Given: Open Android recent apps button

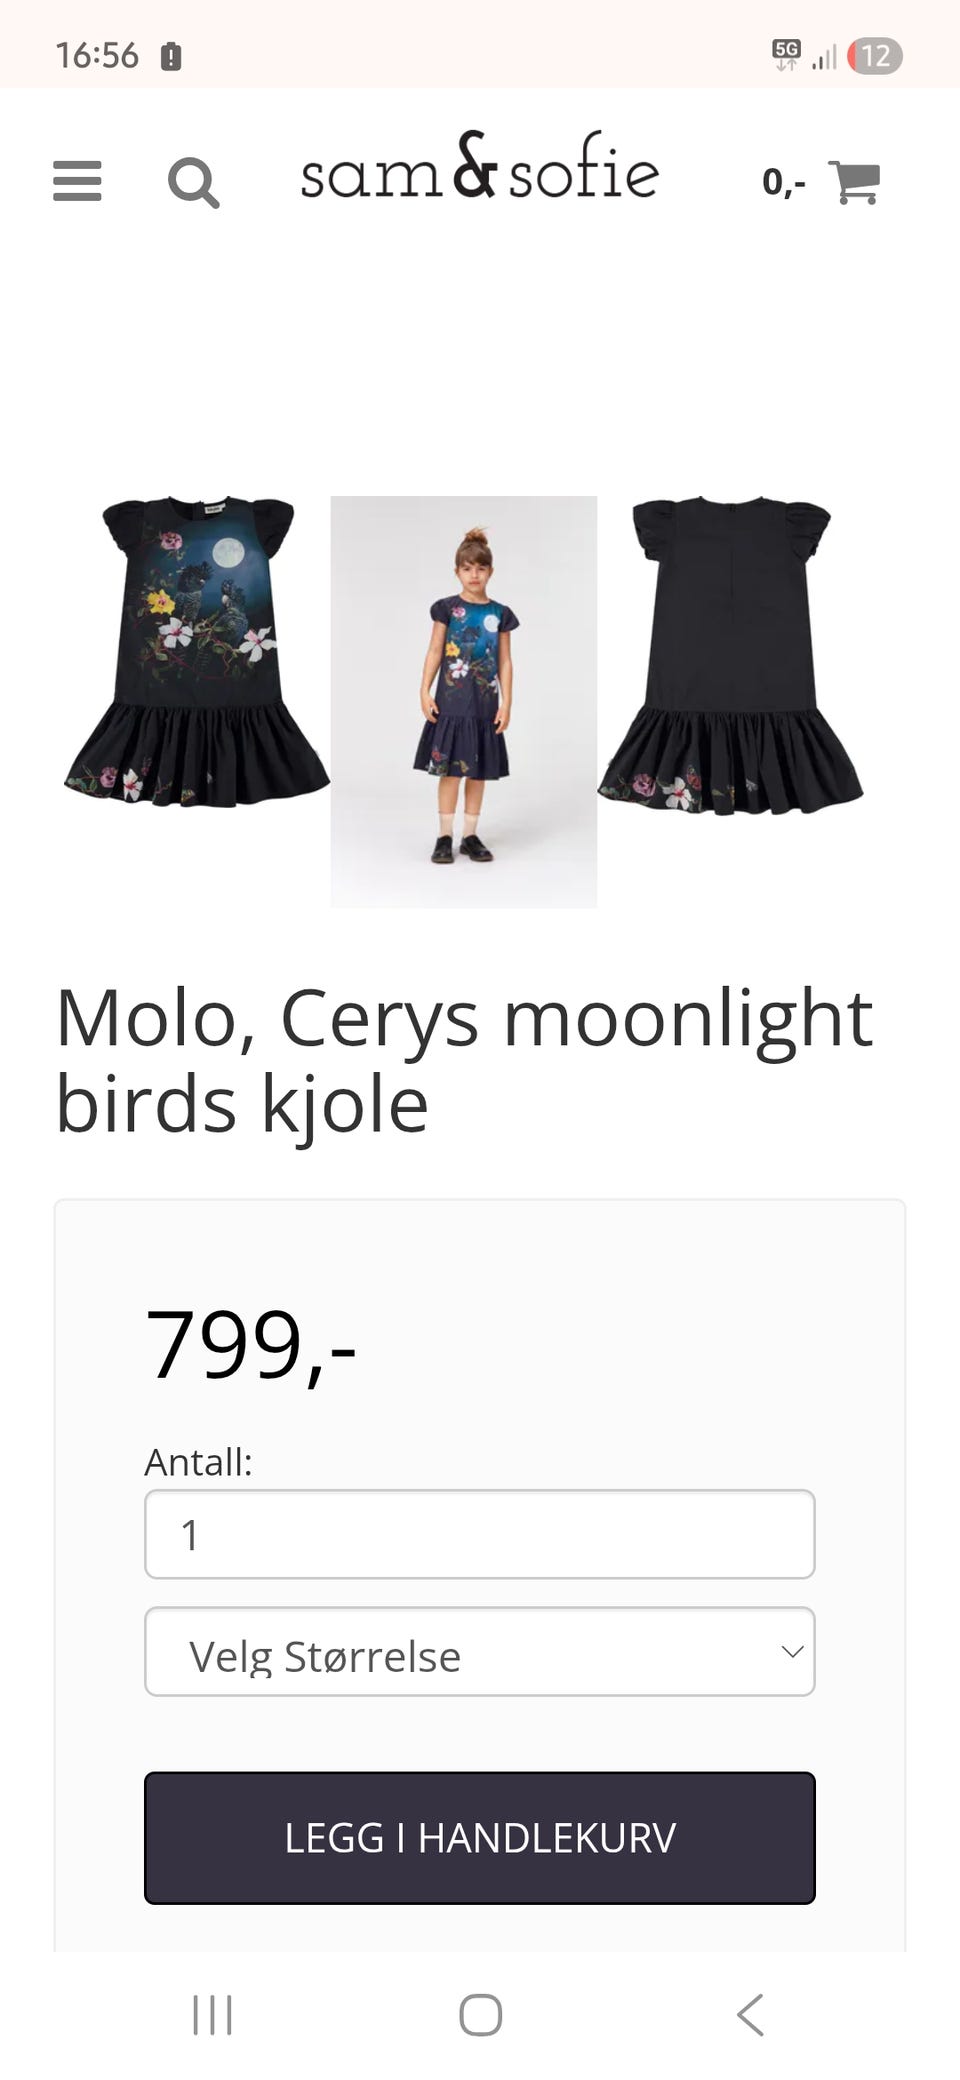Looking at the screenshot, I should 212,2015.
